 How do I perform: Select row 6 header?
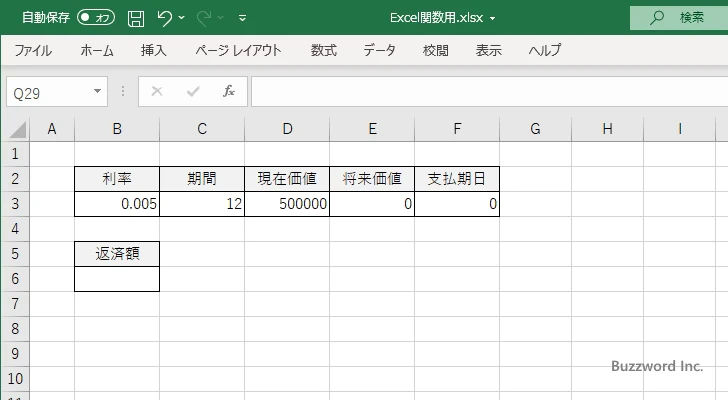pos(15,279)
